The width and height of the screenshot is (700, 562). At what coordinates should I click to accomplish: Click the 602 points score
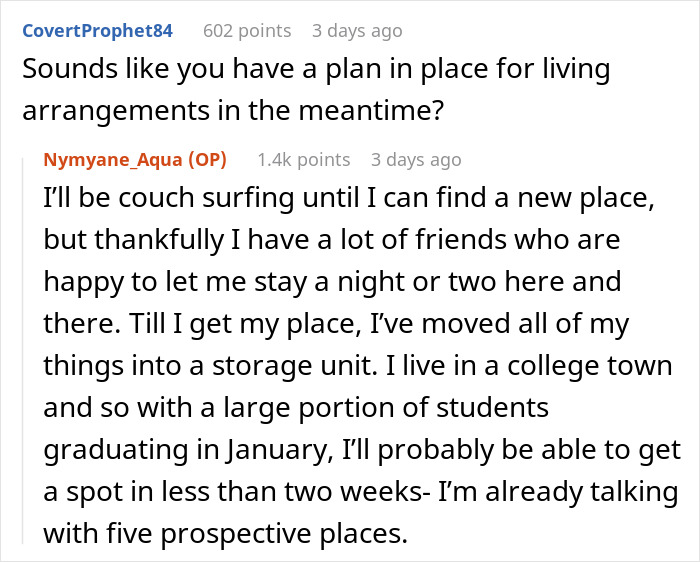(247, 30)
